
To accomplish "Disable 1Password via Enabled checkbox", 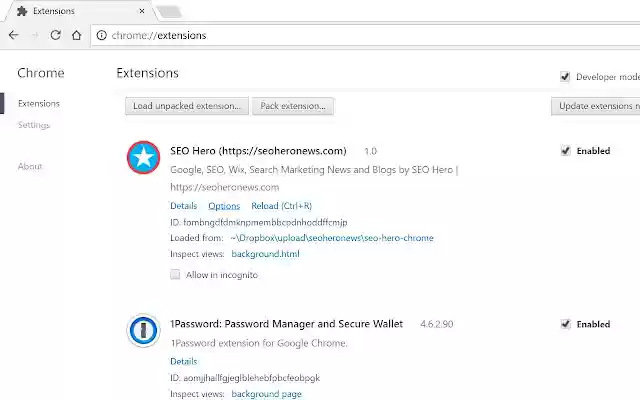I will pyautogui.click(x=565, y=324).
